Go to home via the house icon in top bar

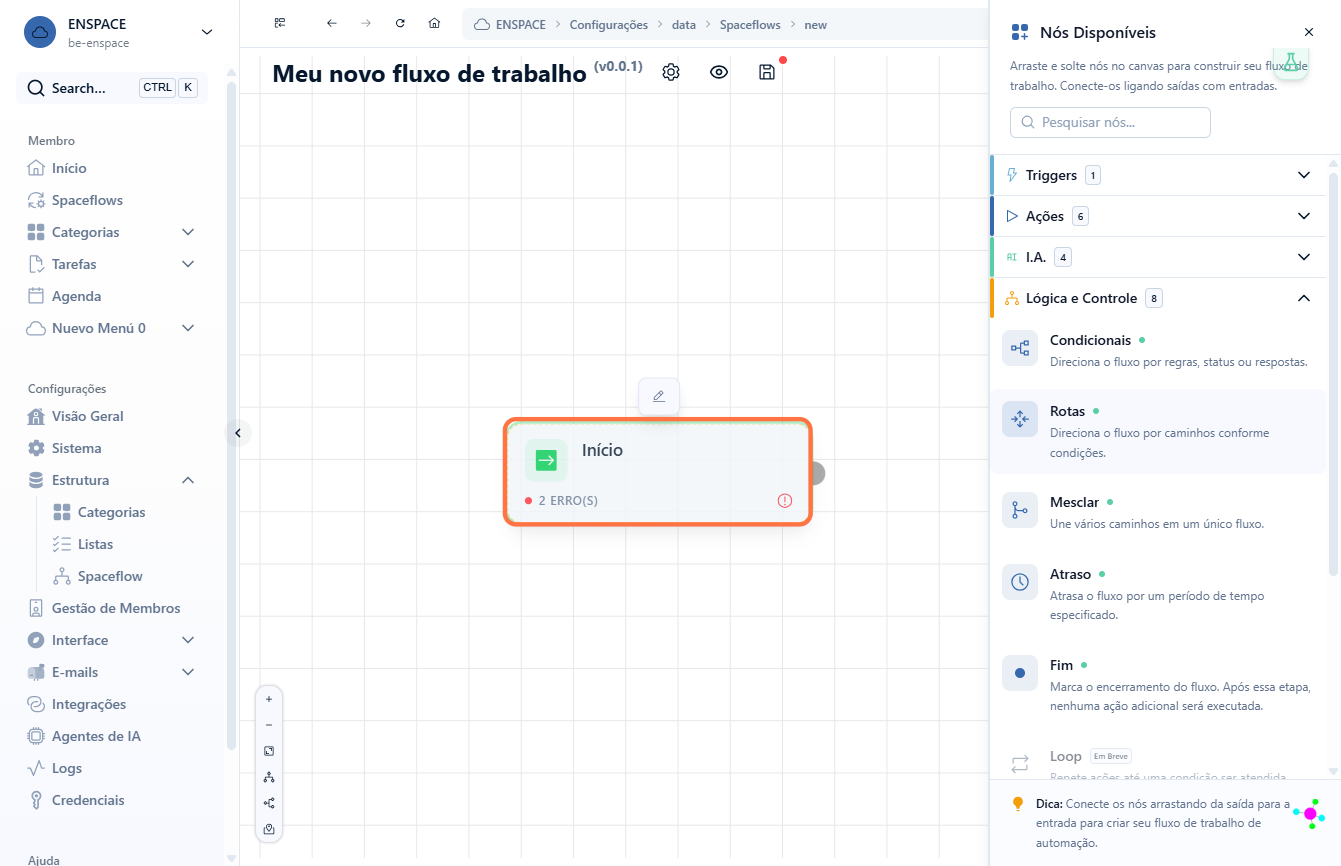[434, 24]
